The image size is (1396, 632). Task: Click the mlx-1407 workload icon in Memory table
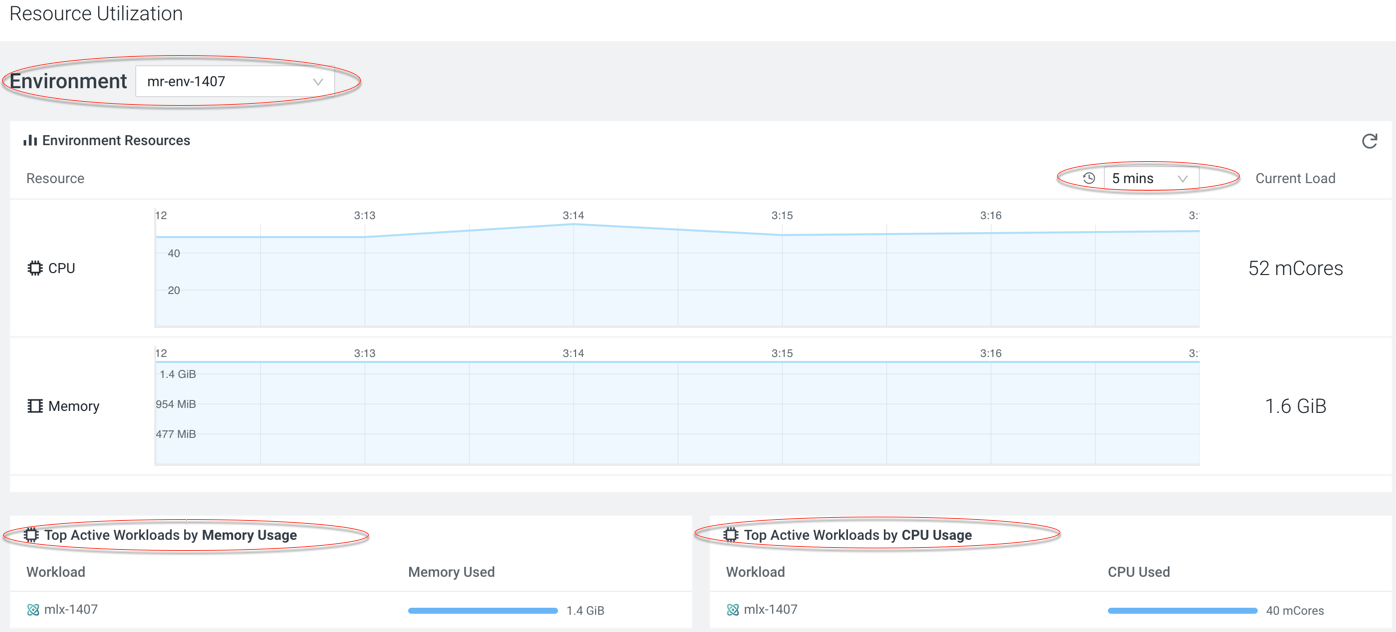click(x=33, y=610)
